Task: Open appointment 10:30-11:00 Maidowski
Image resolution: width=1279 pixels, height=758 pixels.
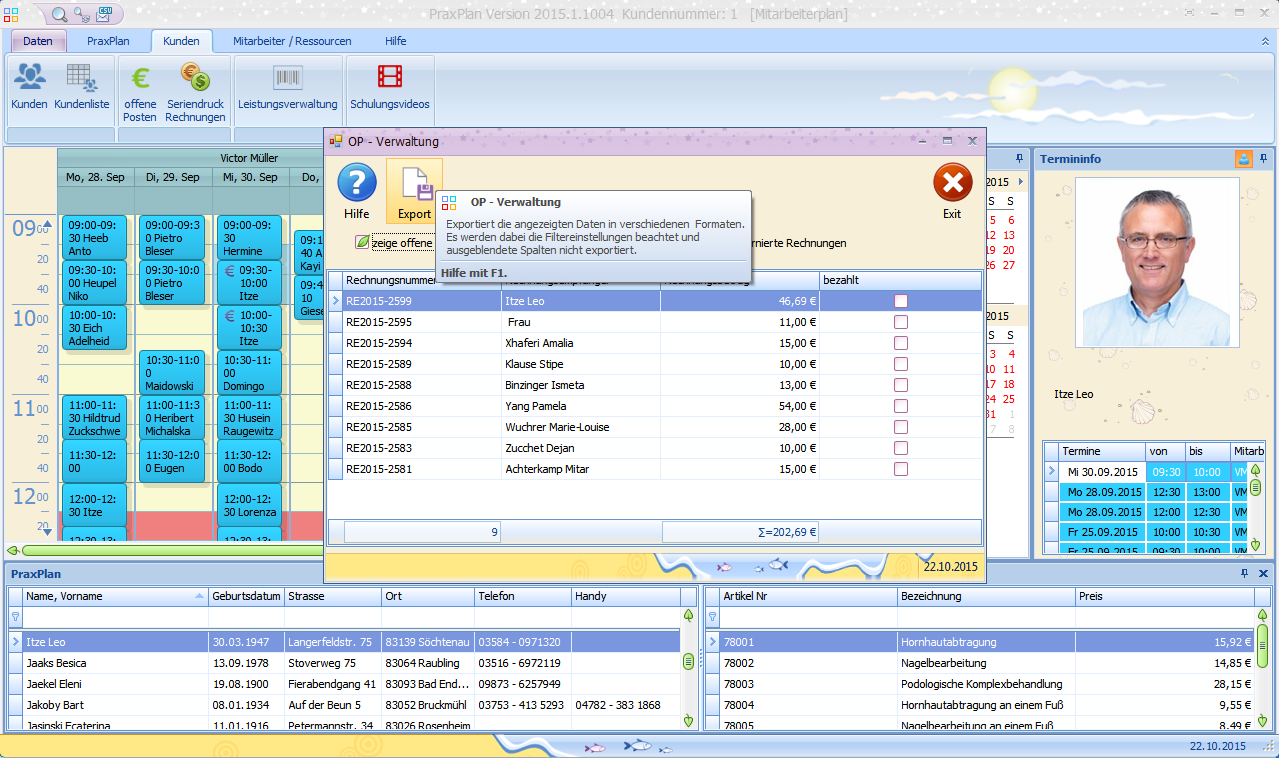Action: click(x=171, y=372)
